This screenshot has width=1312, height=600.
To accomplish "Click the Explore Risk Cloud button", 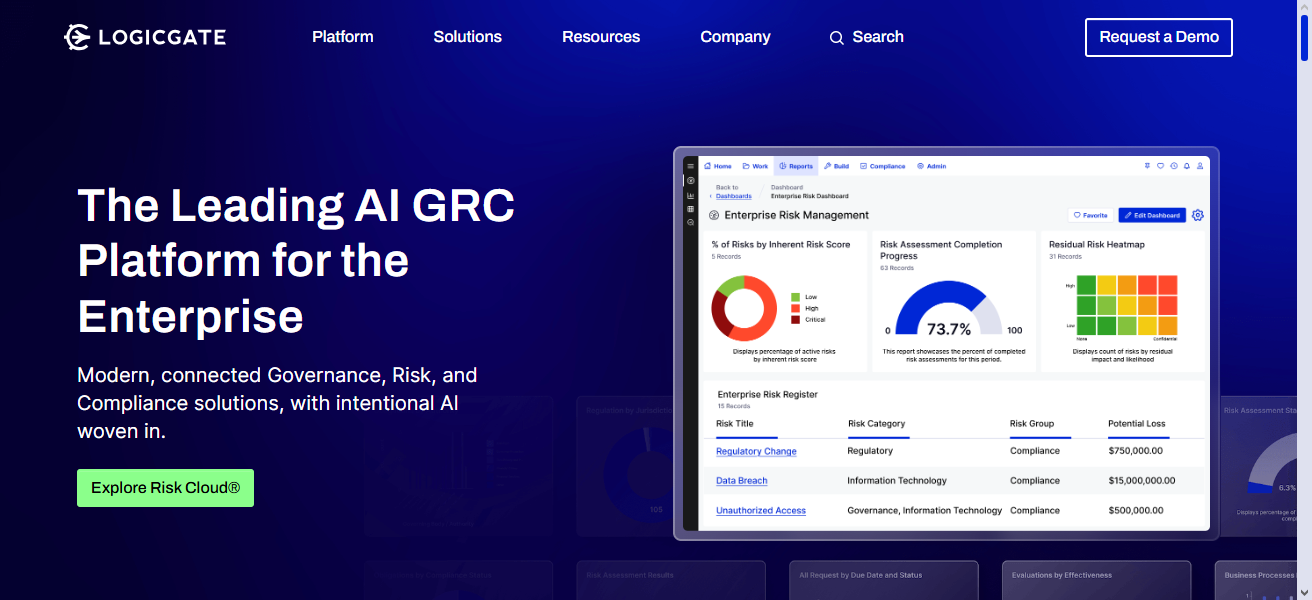I will [x=165, y=487].
